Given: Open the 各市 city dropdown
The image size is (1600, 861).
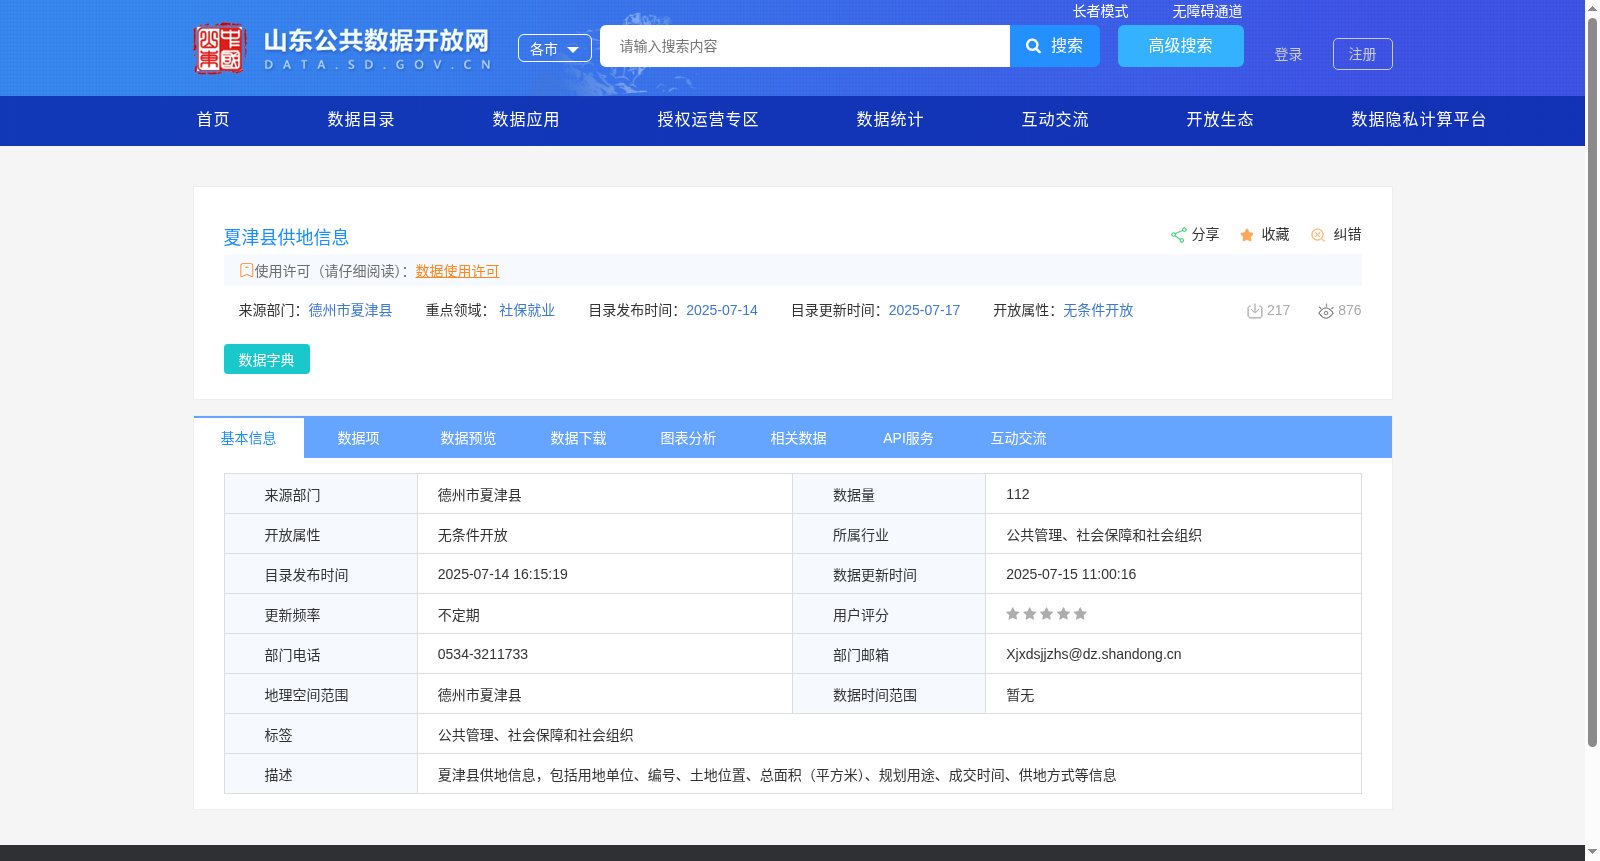Looking at the screenshot, I should click(555, 48).
